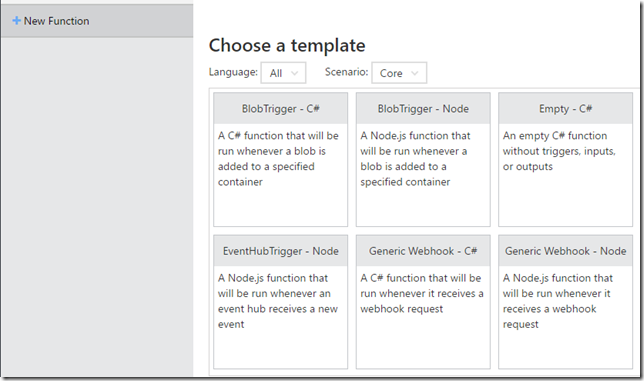Choose the EventHubTrigger - Node template card
644x381 pixels.
pos(281,302)
